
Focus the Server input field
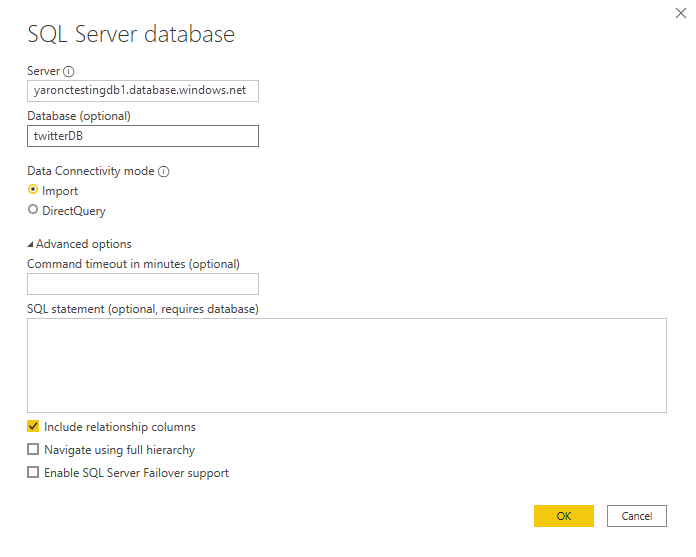(x=143, y=91)
